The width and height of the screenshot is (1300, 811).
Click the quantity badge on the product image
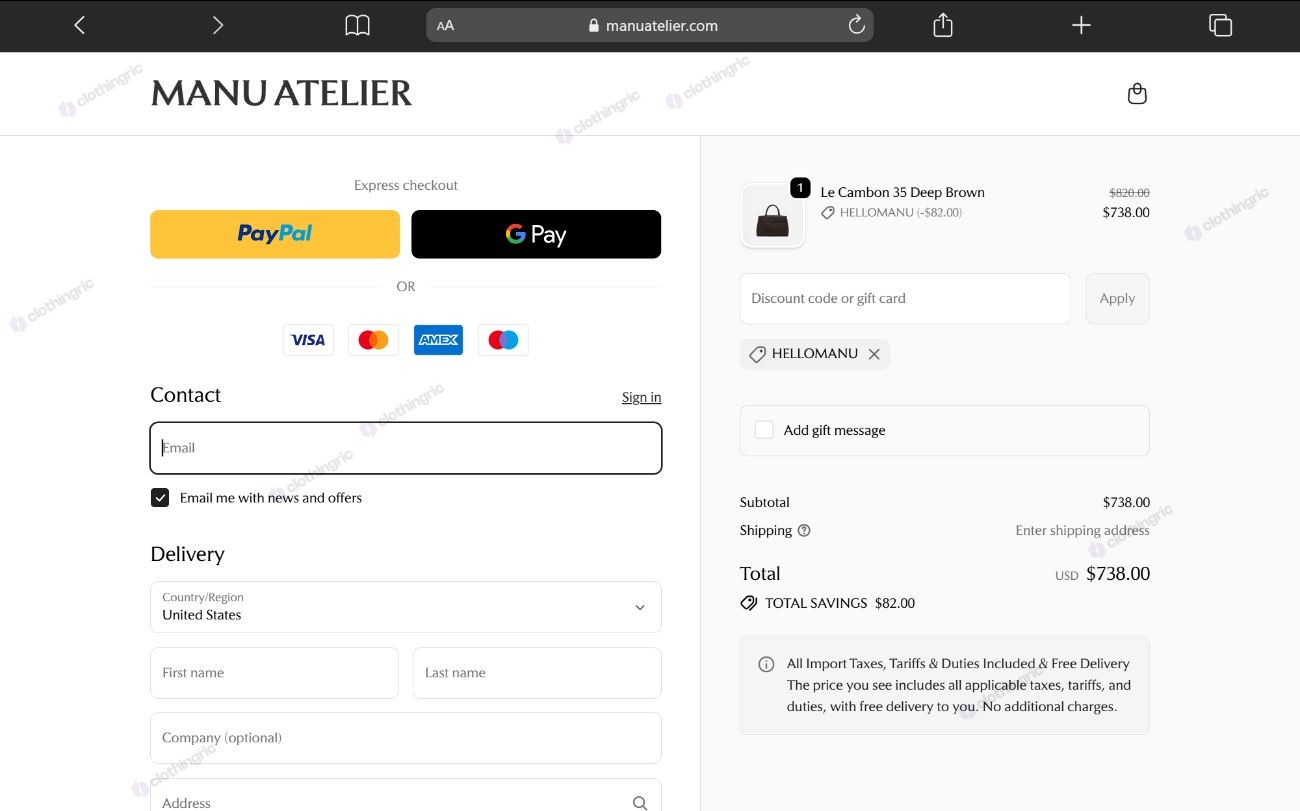(800, 187)
